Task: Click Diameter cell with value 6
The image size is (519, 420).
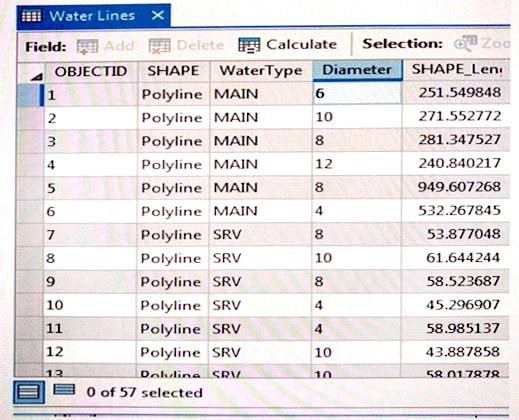Action: point(357,93)
